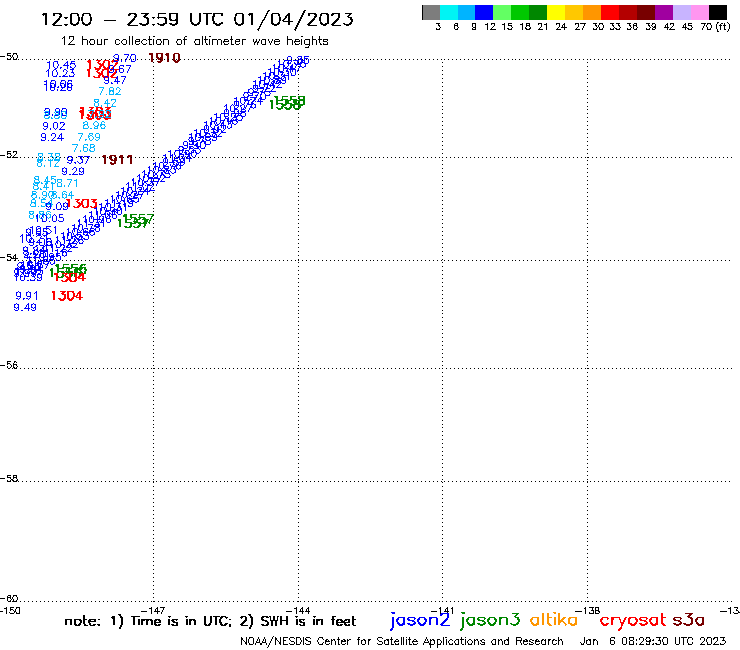Click the 9.37 wave height value
Image resolution: width=740 pixels, height=650 pixels.
click(x=78, y=160)
